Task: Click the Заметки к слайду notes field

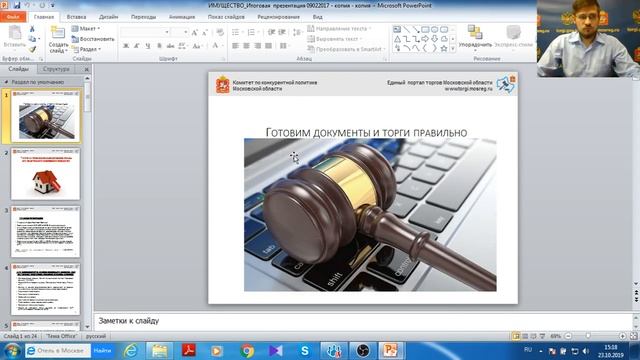Action: 363,321
